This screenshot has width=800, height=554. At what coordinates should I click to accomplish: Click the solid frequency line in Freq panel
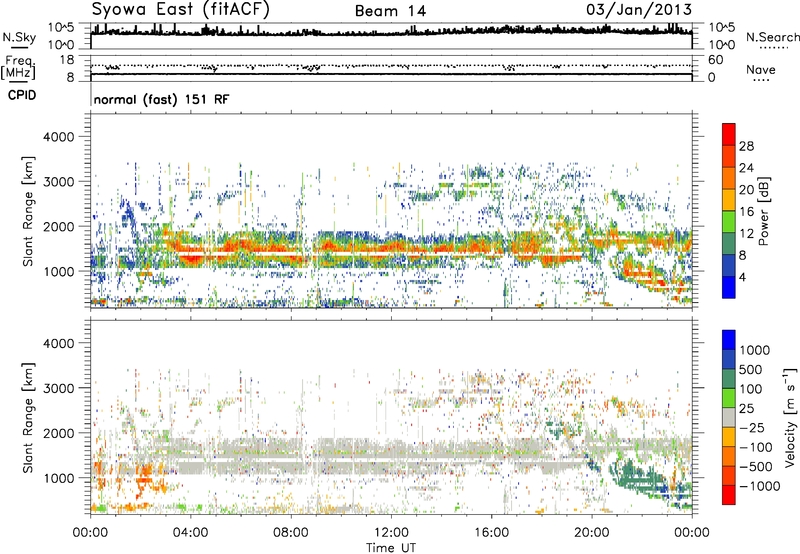tap(391, 74)
